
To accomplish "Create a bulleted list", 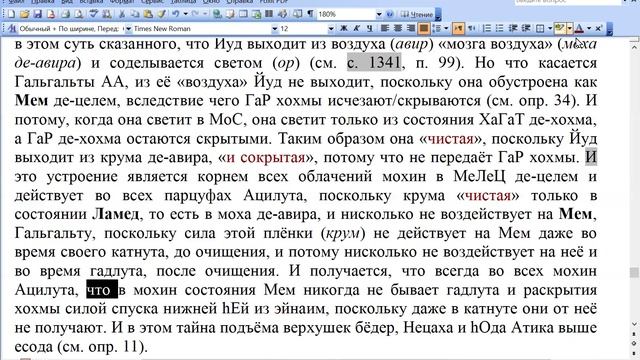I will (x=500, y=28).
